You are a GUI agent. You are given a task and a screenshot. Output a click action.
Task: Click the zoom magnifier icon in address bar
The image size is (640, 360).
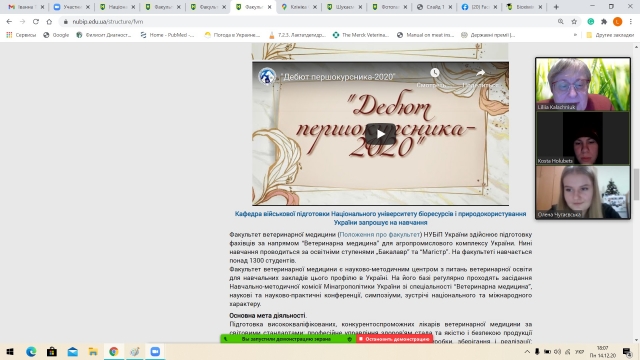(561, 22)
